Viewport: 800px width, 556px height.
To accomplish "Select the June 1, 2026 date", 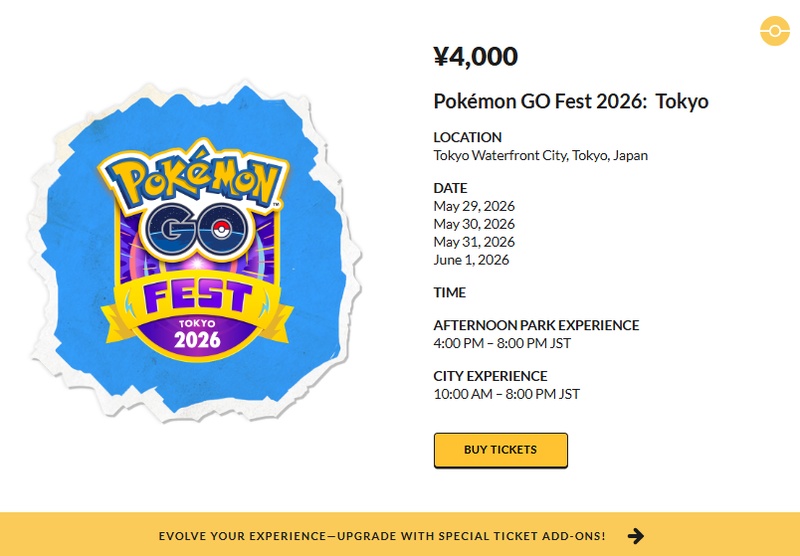I will click(x=471, y=260).
